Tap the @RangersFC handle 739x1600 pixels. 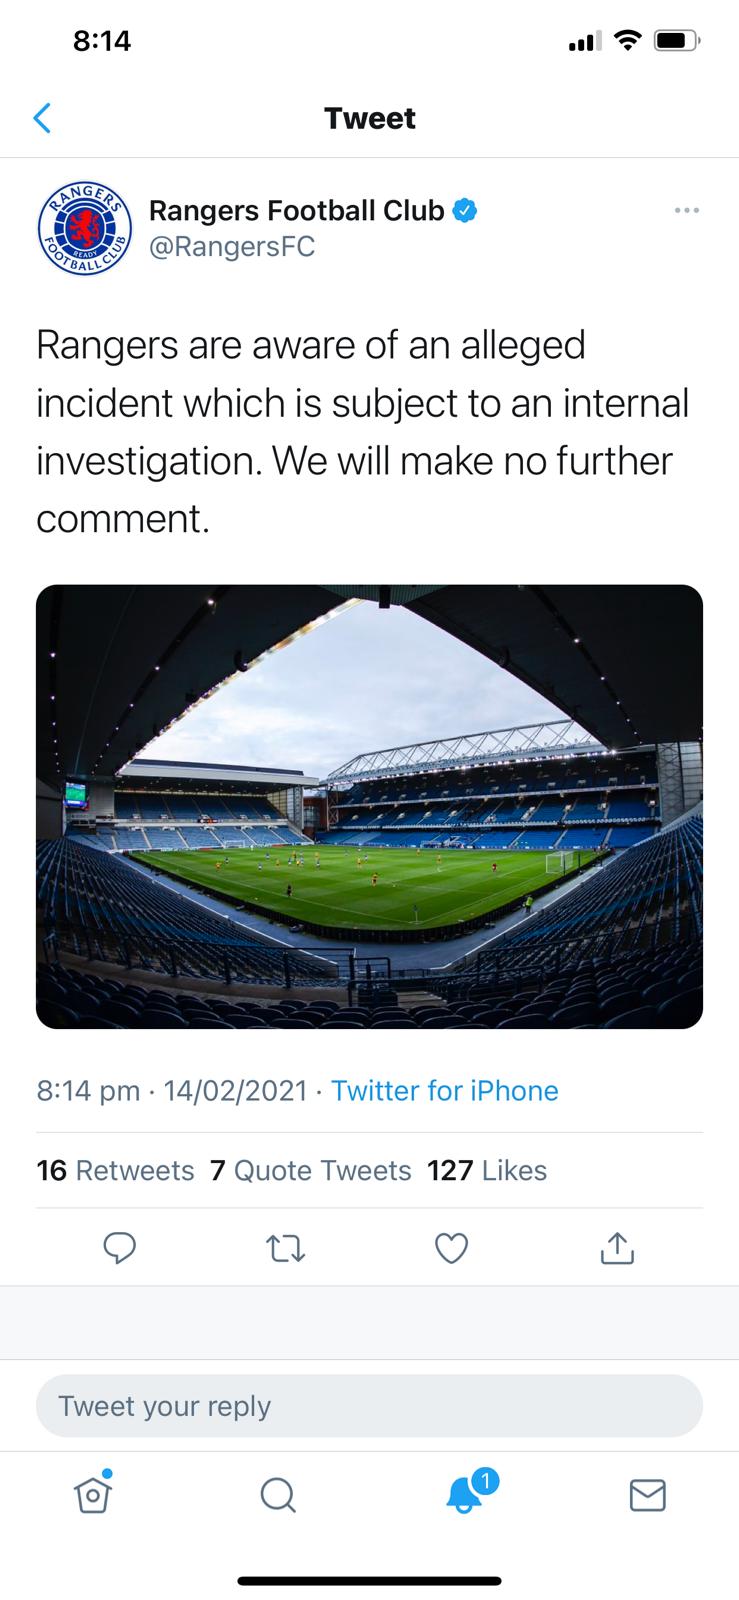pos(232,247)
